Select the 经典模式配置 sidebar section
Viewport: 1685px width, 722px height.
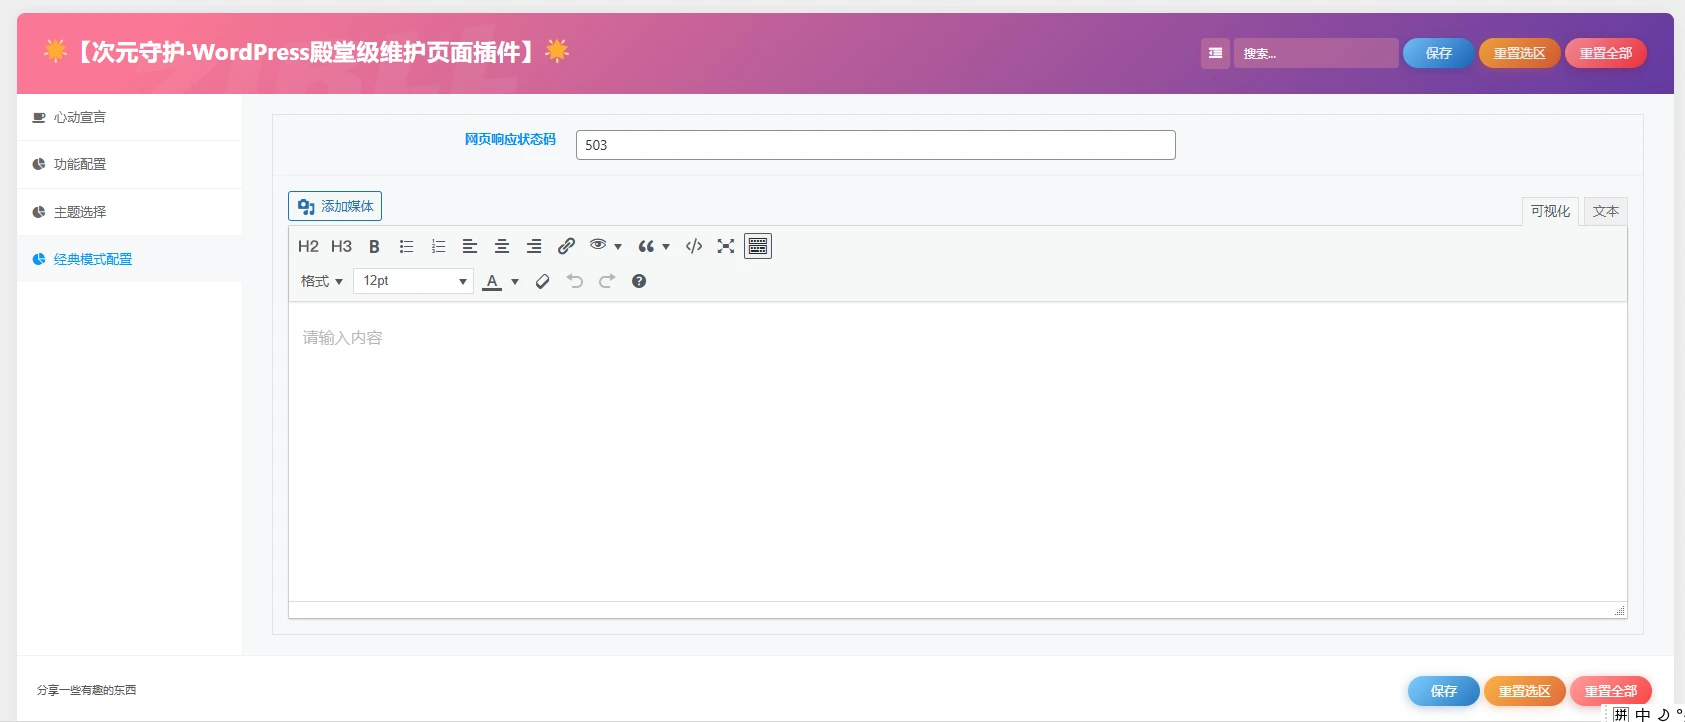[x=129, y=259]
